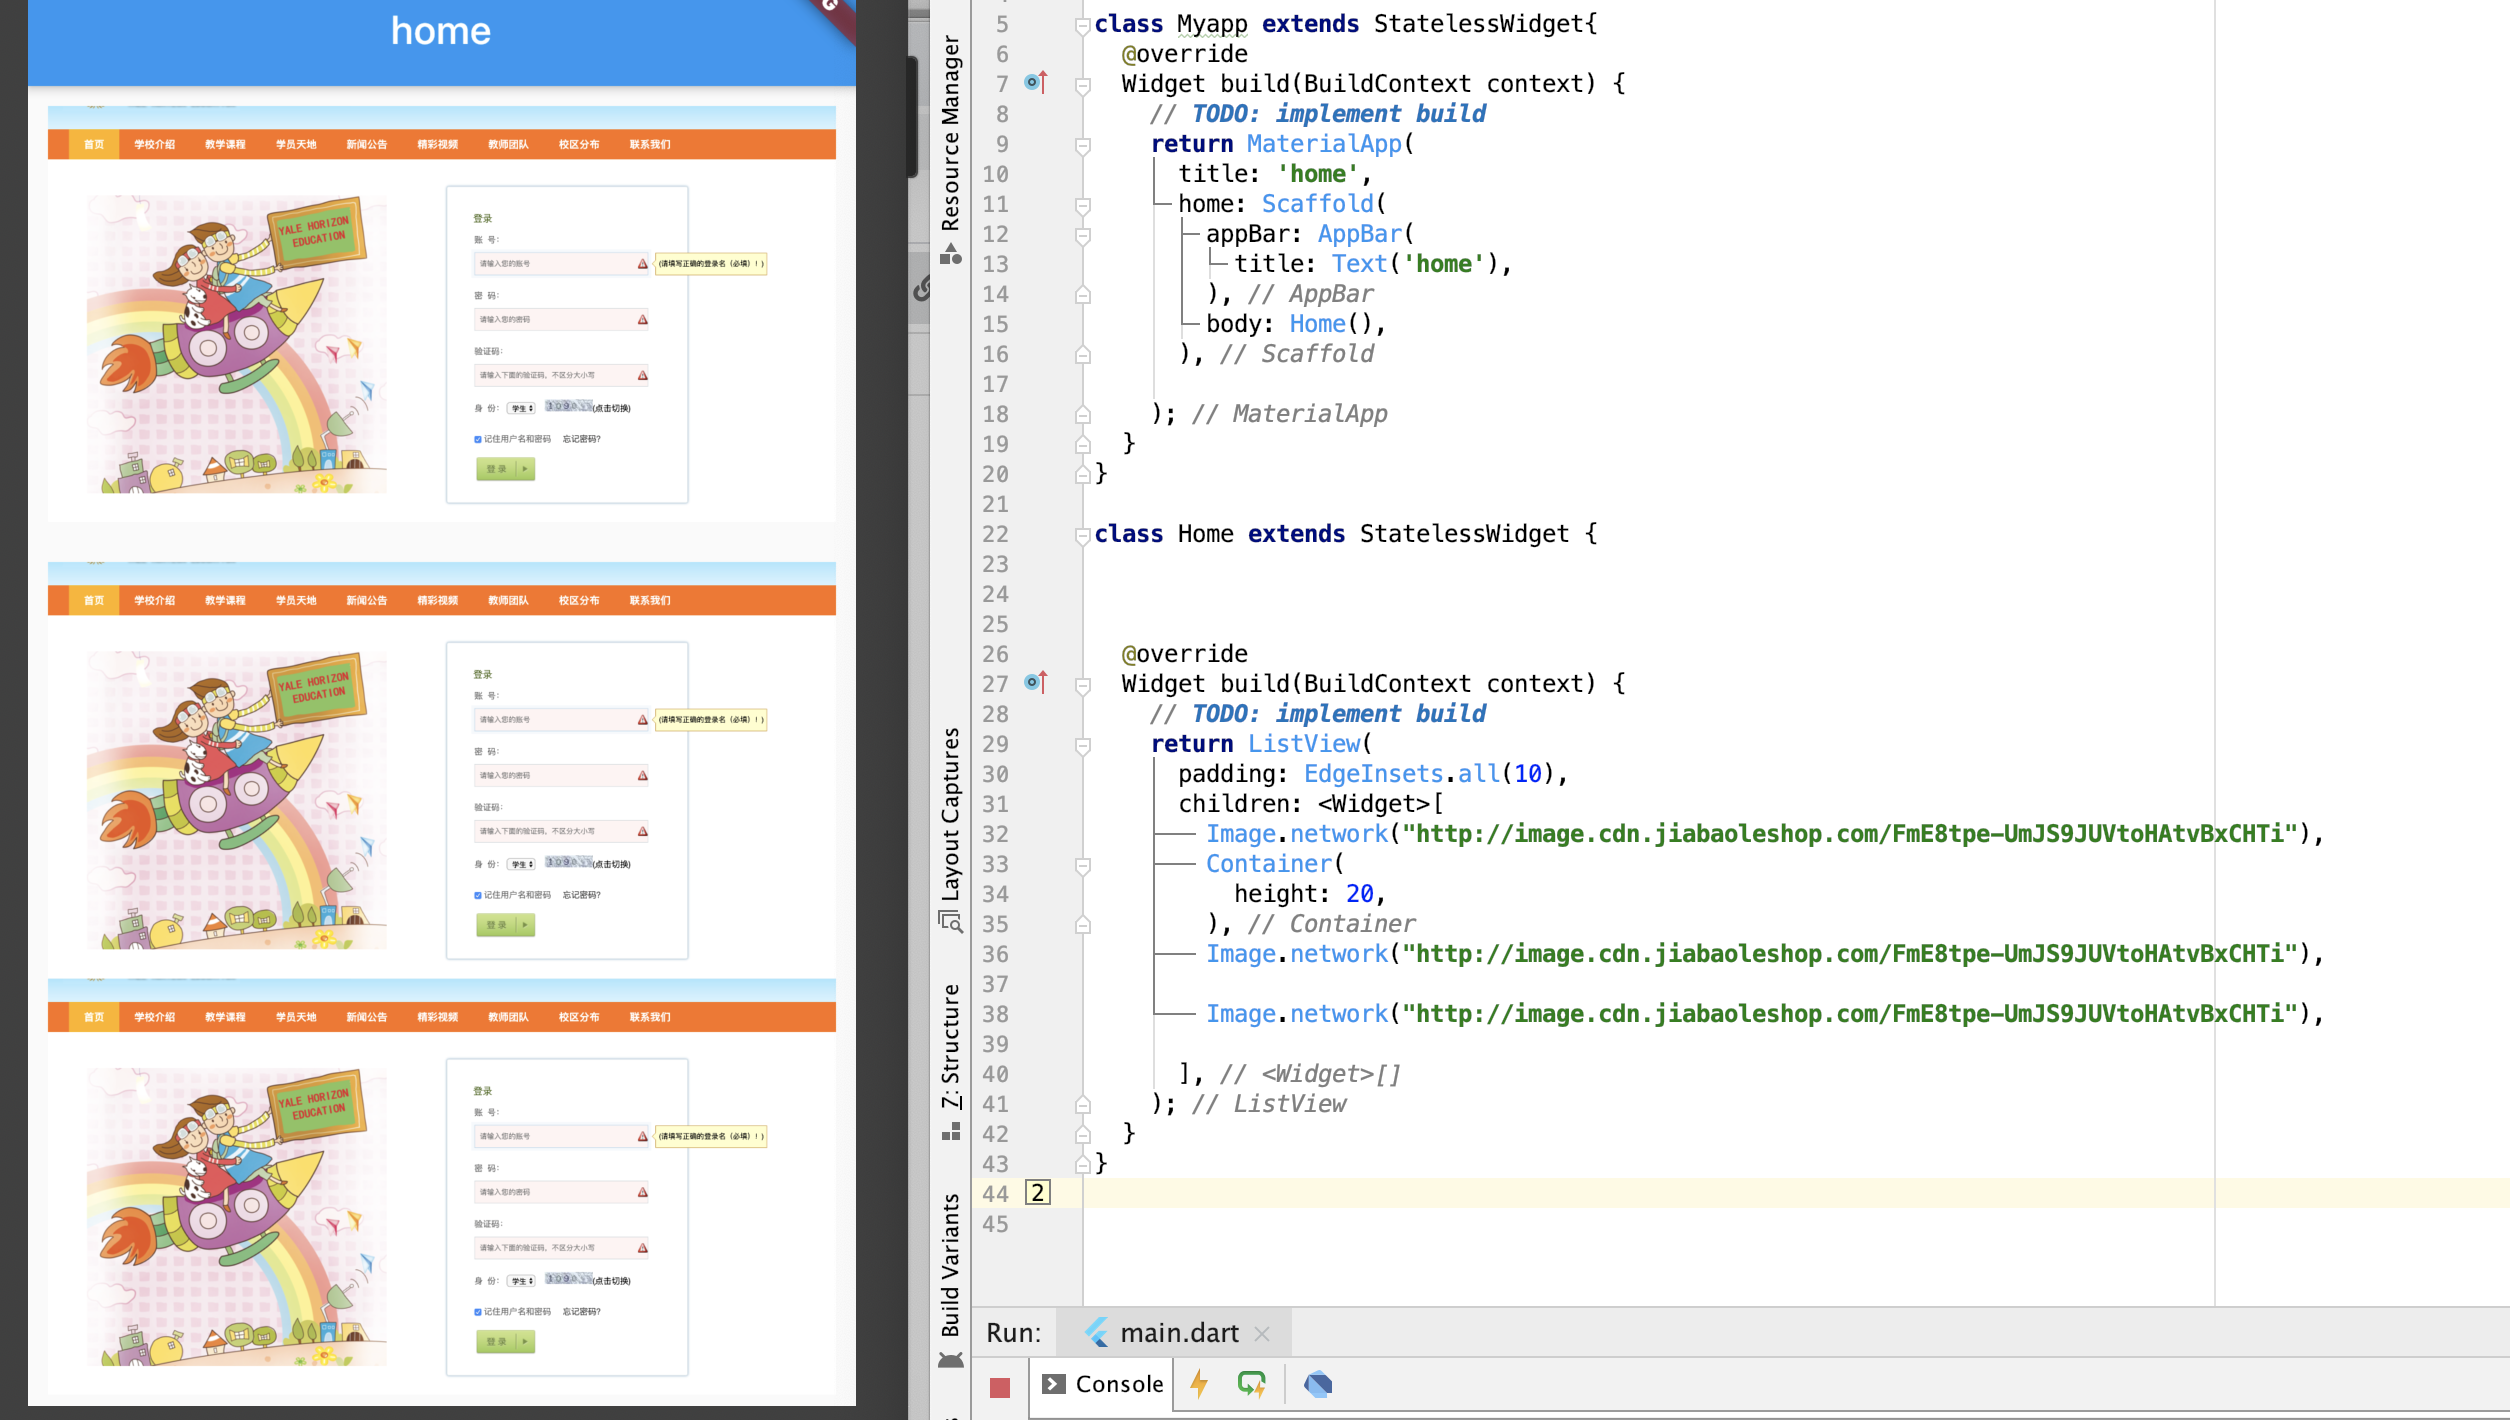
Task: Open the Z: Structure side panel
Action: pos(950,1045)
